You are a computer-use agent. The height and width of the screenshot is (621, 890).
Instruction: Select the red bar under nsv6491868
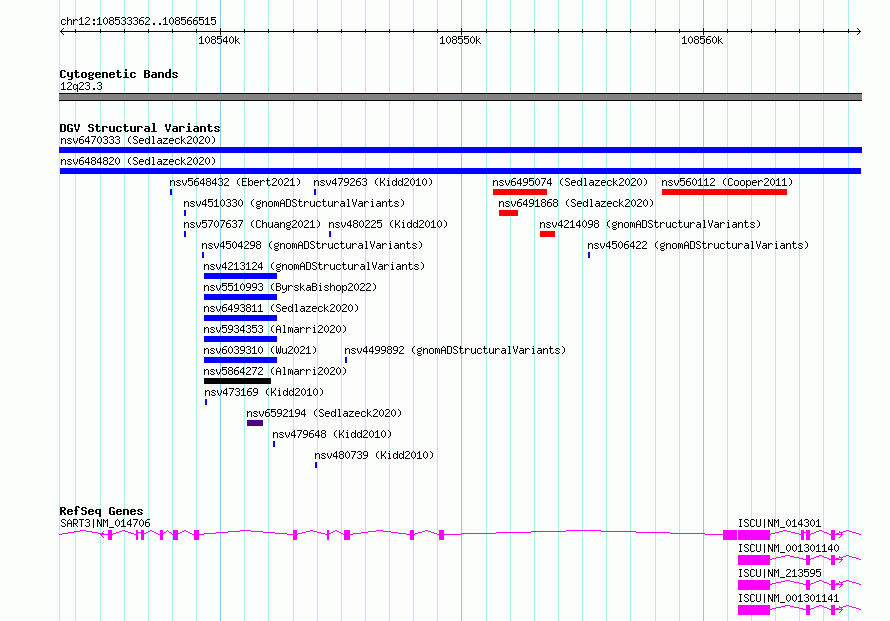coord(509,213)
